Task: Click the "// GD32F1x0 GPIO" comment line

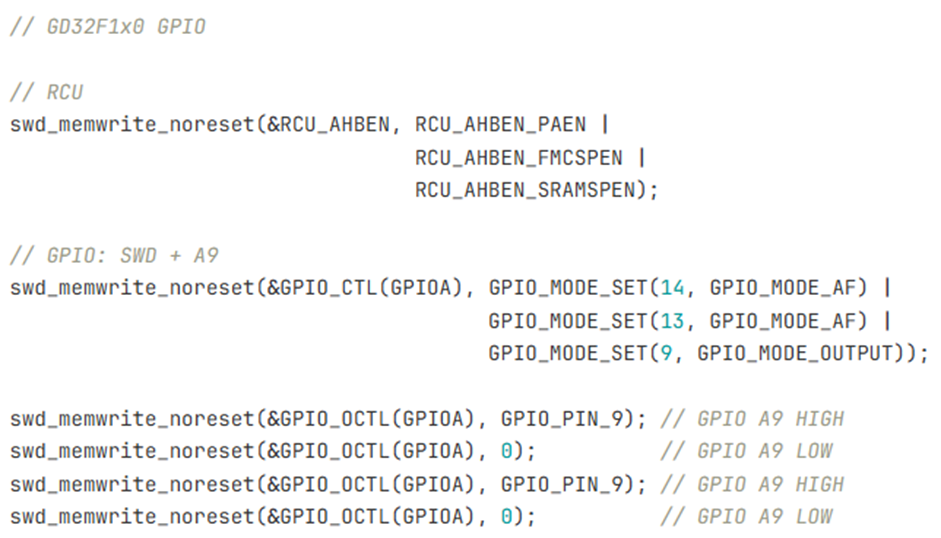Action: click(x=107, y=27)
